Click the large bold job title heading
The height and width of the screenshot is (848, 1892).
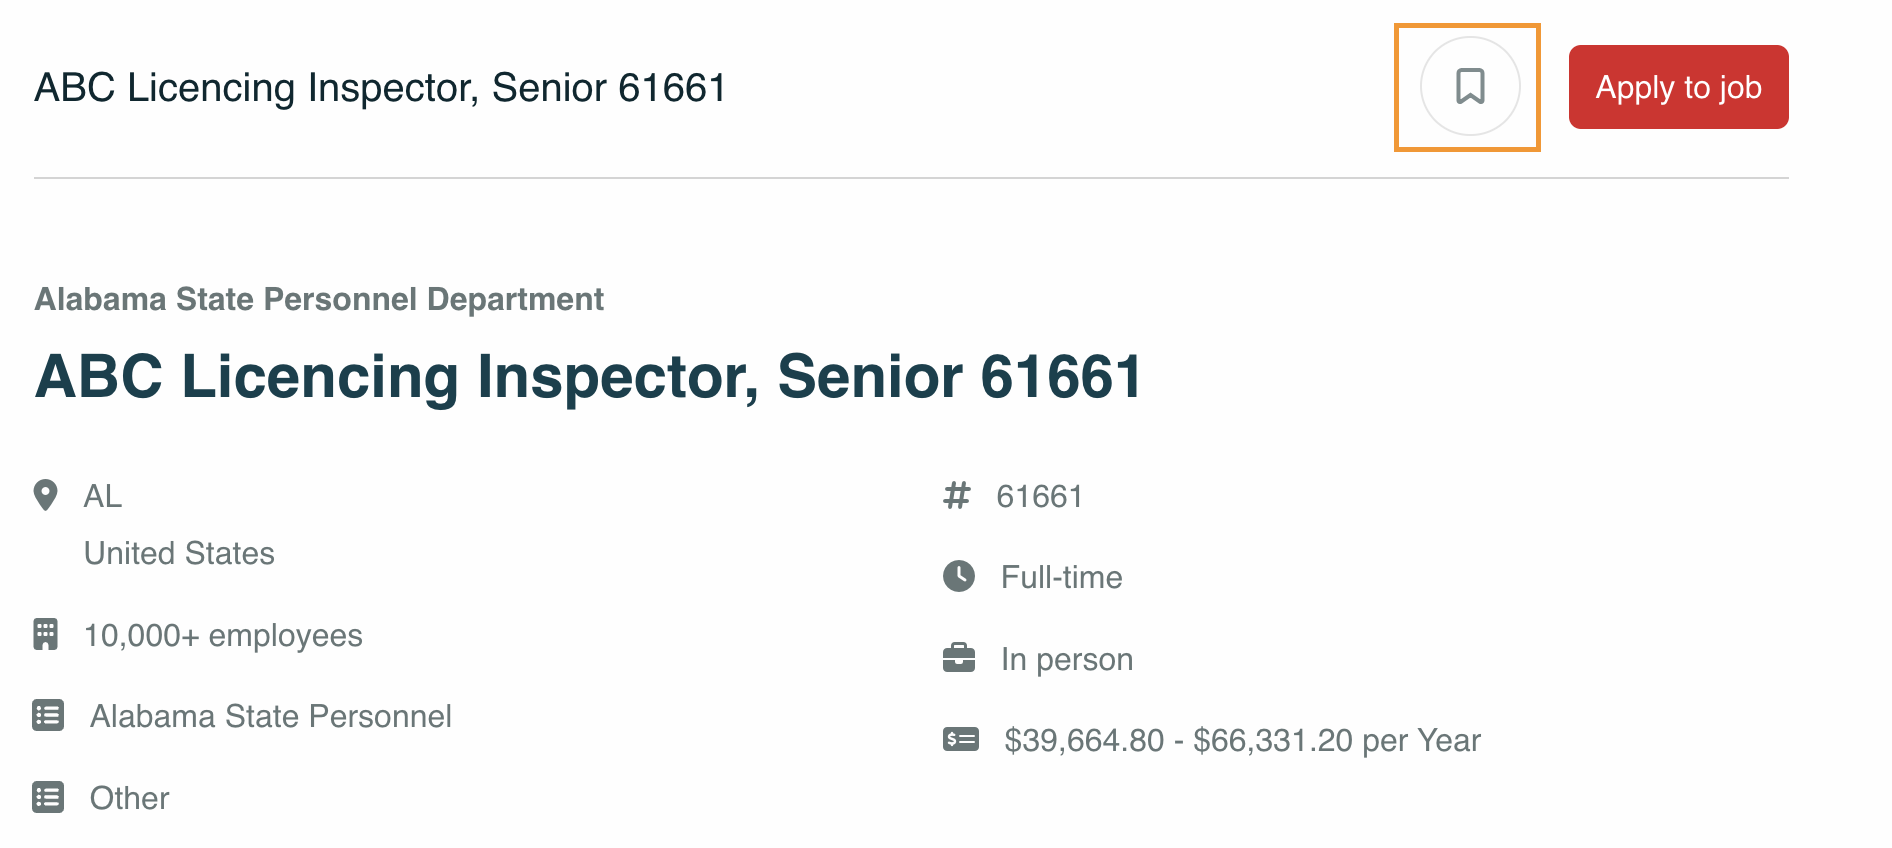click(588, 377)
